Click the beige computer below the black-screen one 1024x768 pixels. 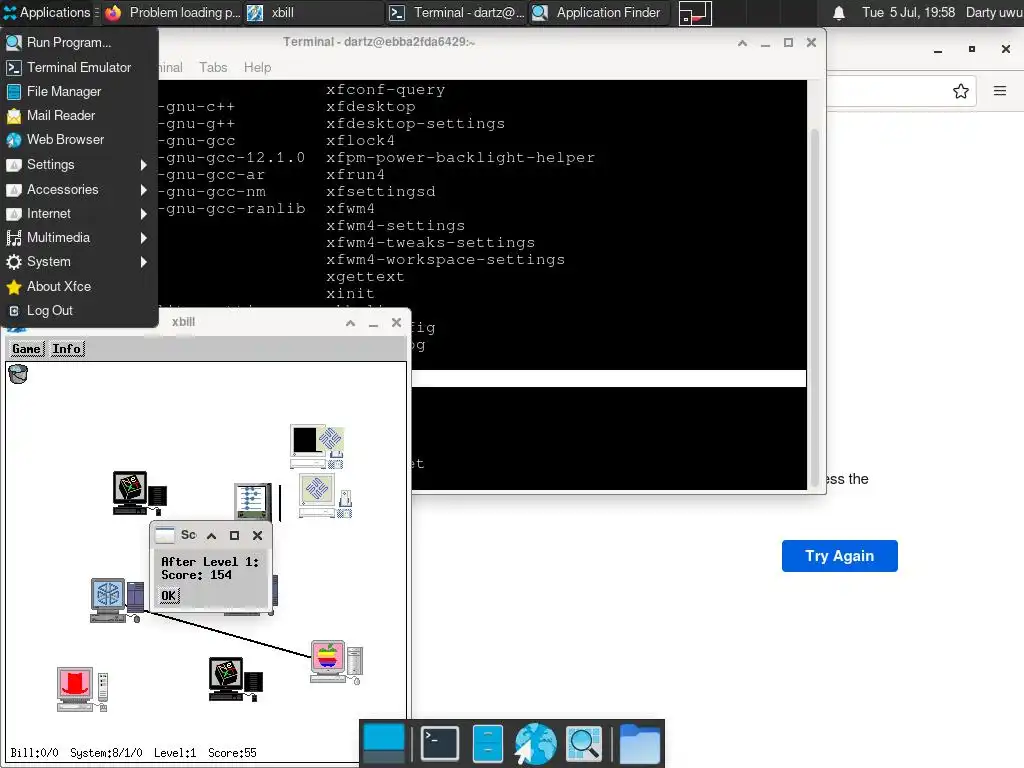[x=325, y=496]
